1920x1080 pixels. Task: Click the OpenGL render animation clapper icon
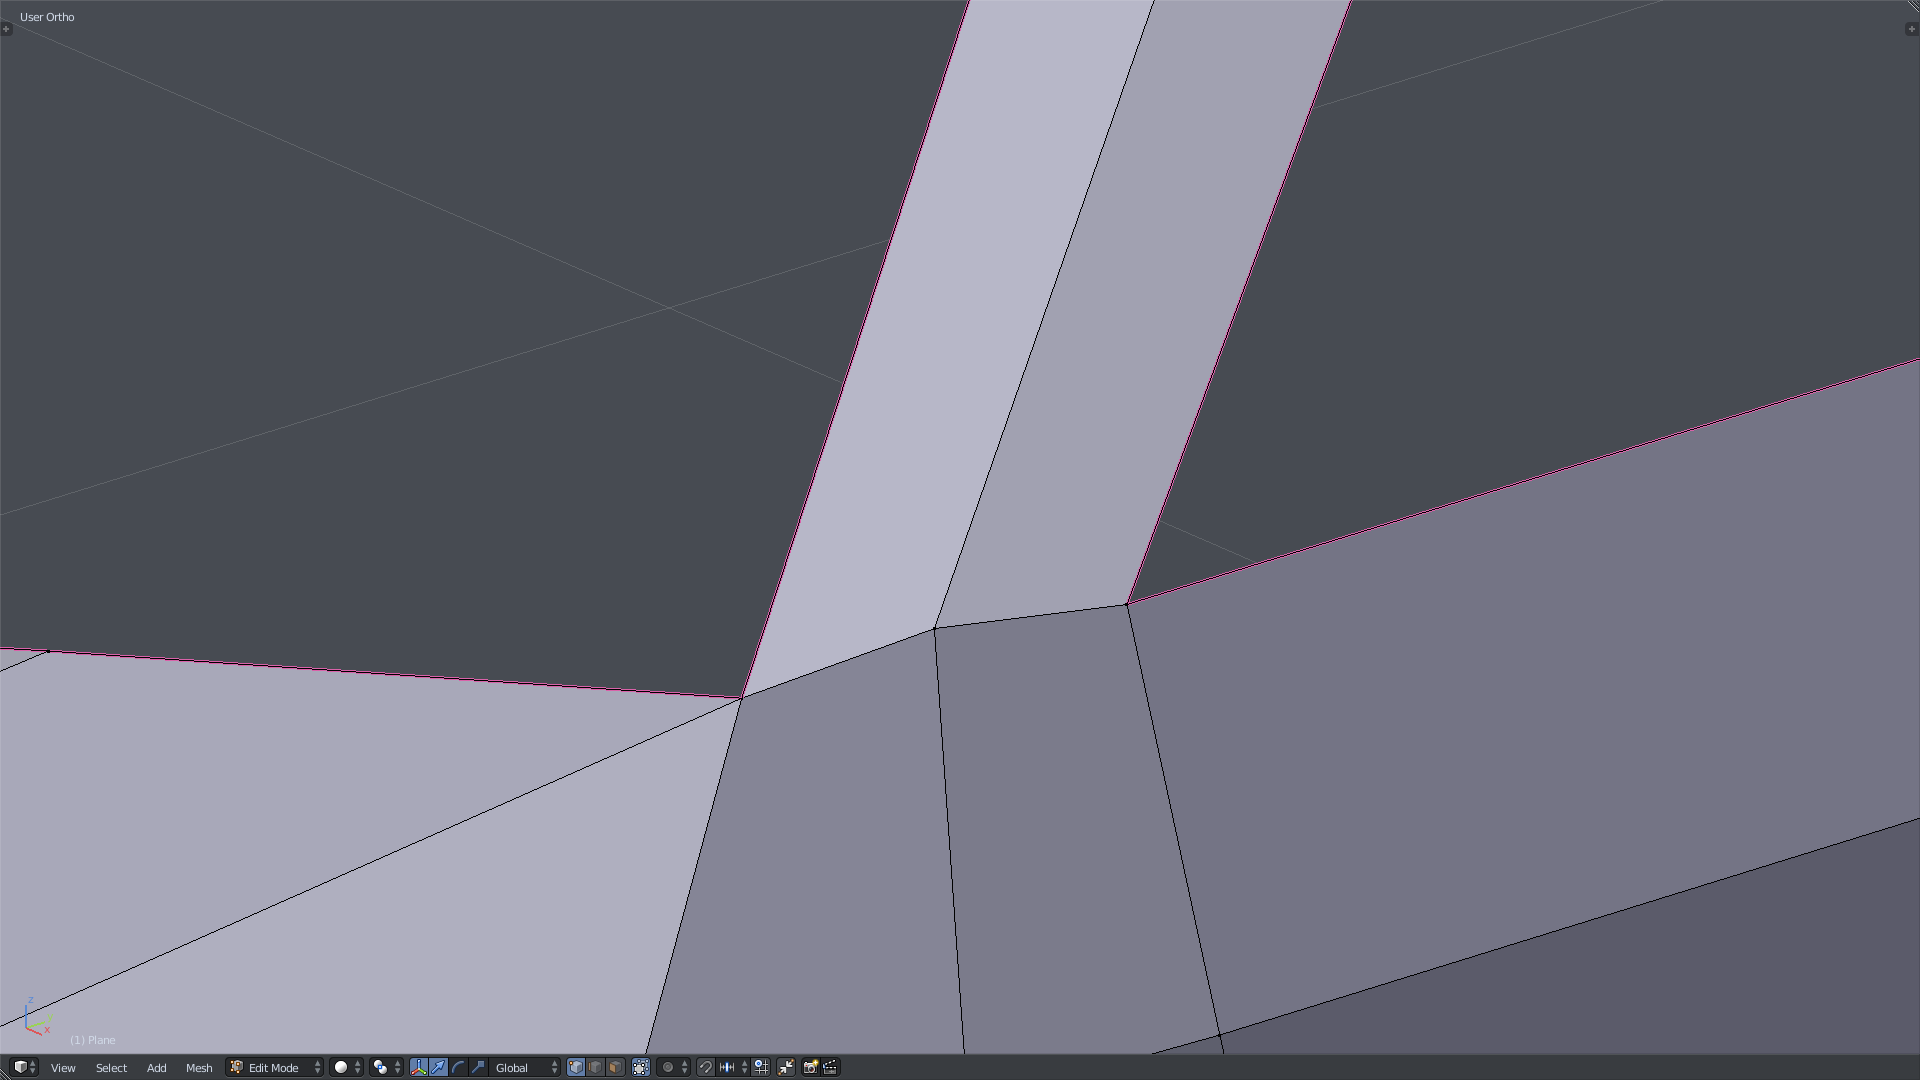tap(830, 1067)
